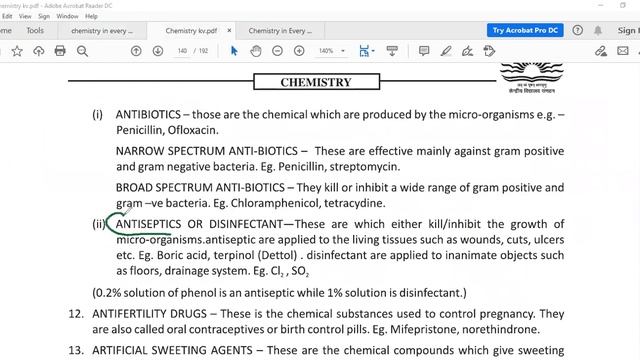The width and height of the screenshot is (640, 360).
Task: Open the Sign menu
Action: coord(44,16)
